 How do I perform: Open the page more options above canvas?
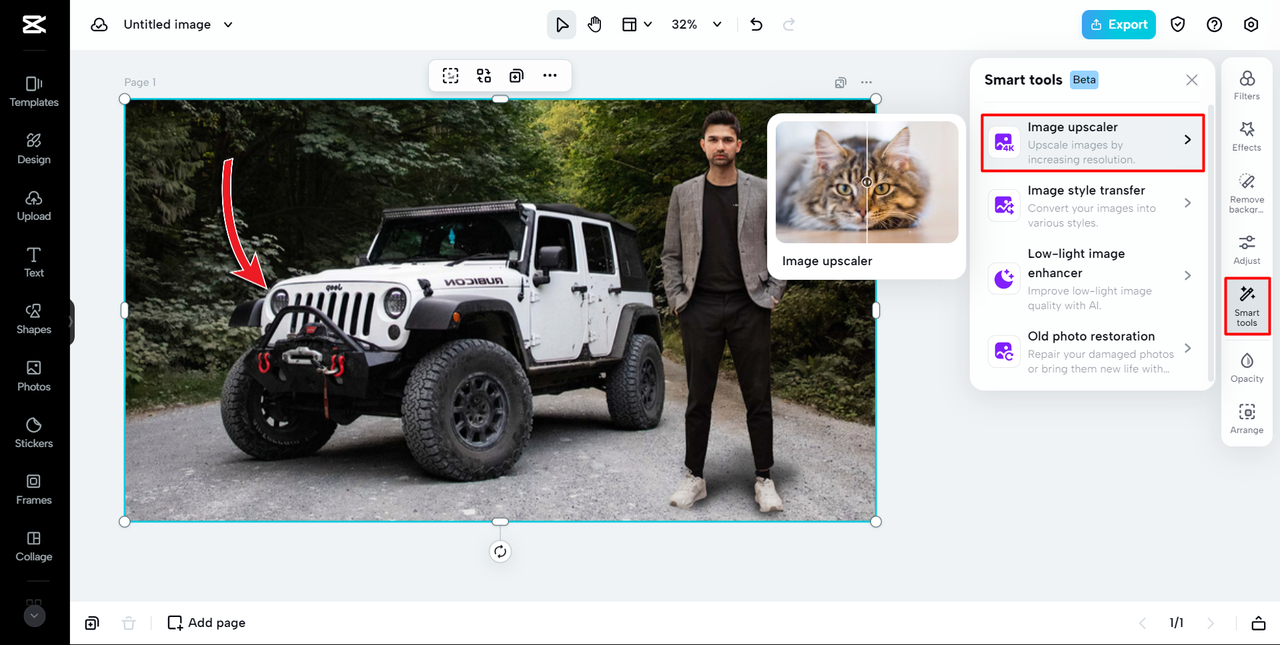866,82
